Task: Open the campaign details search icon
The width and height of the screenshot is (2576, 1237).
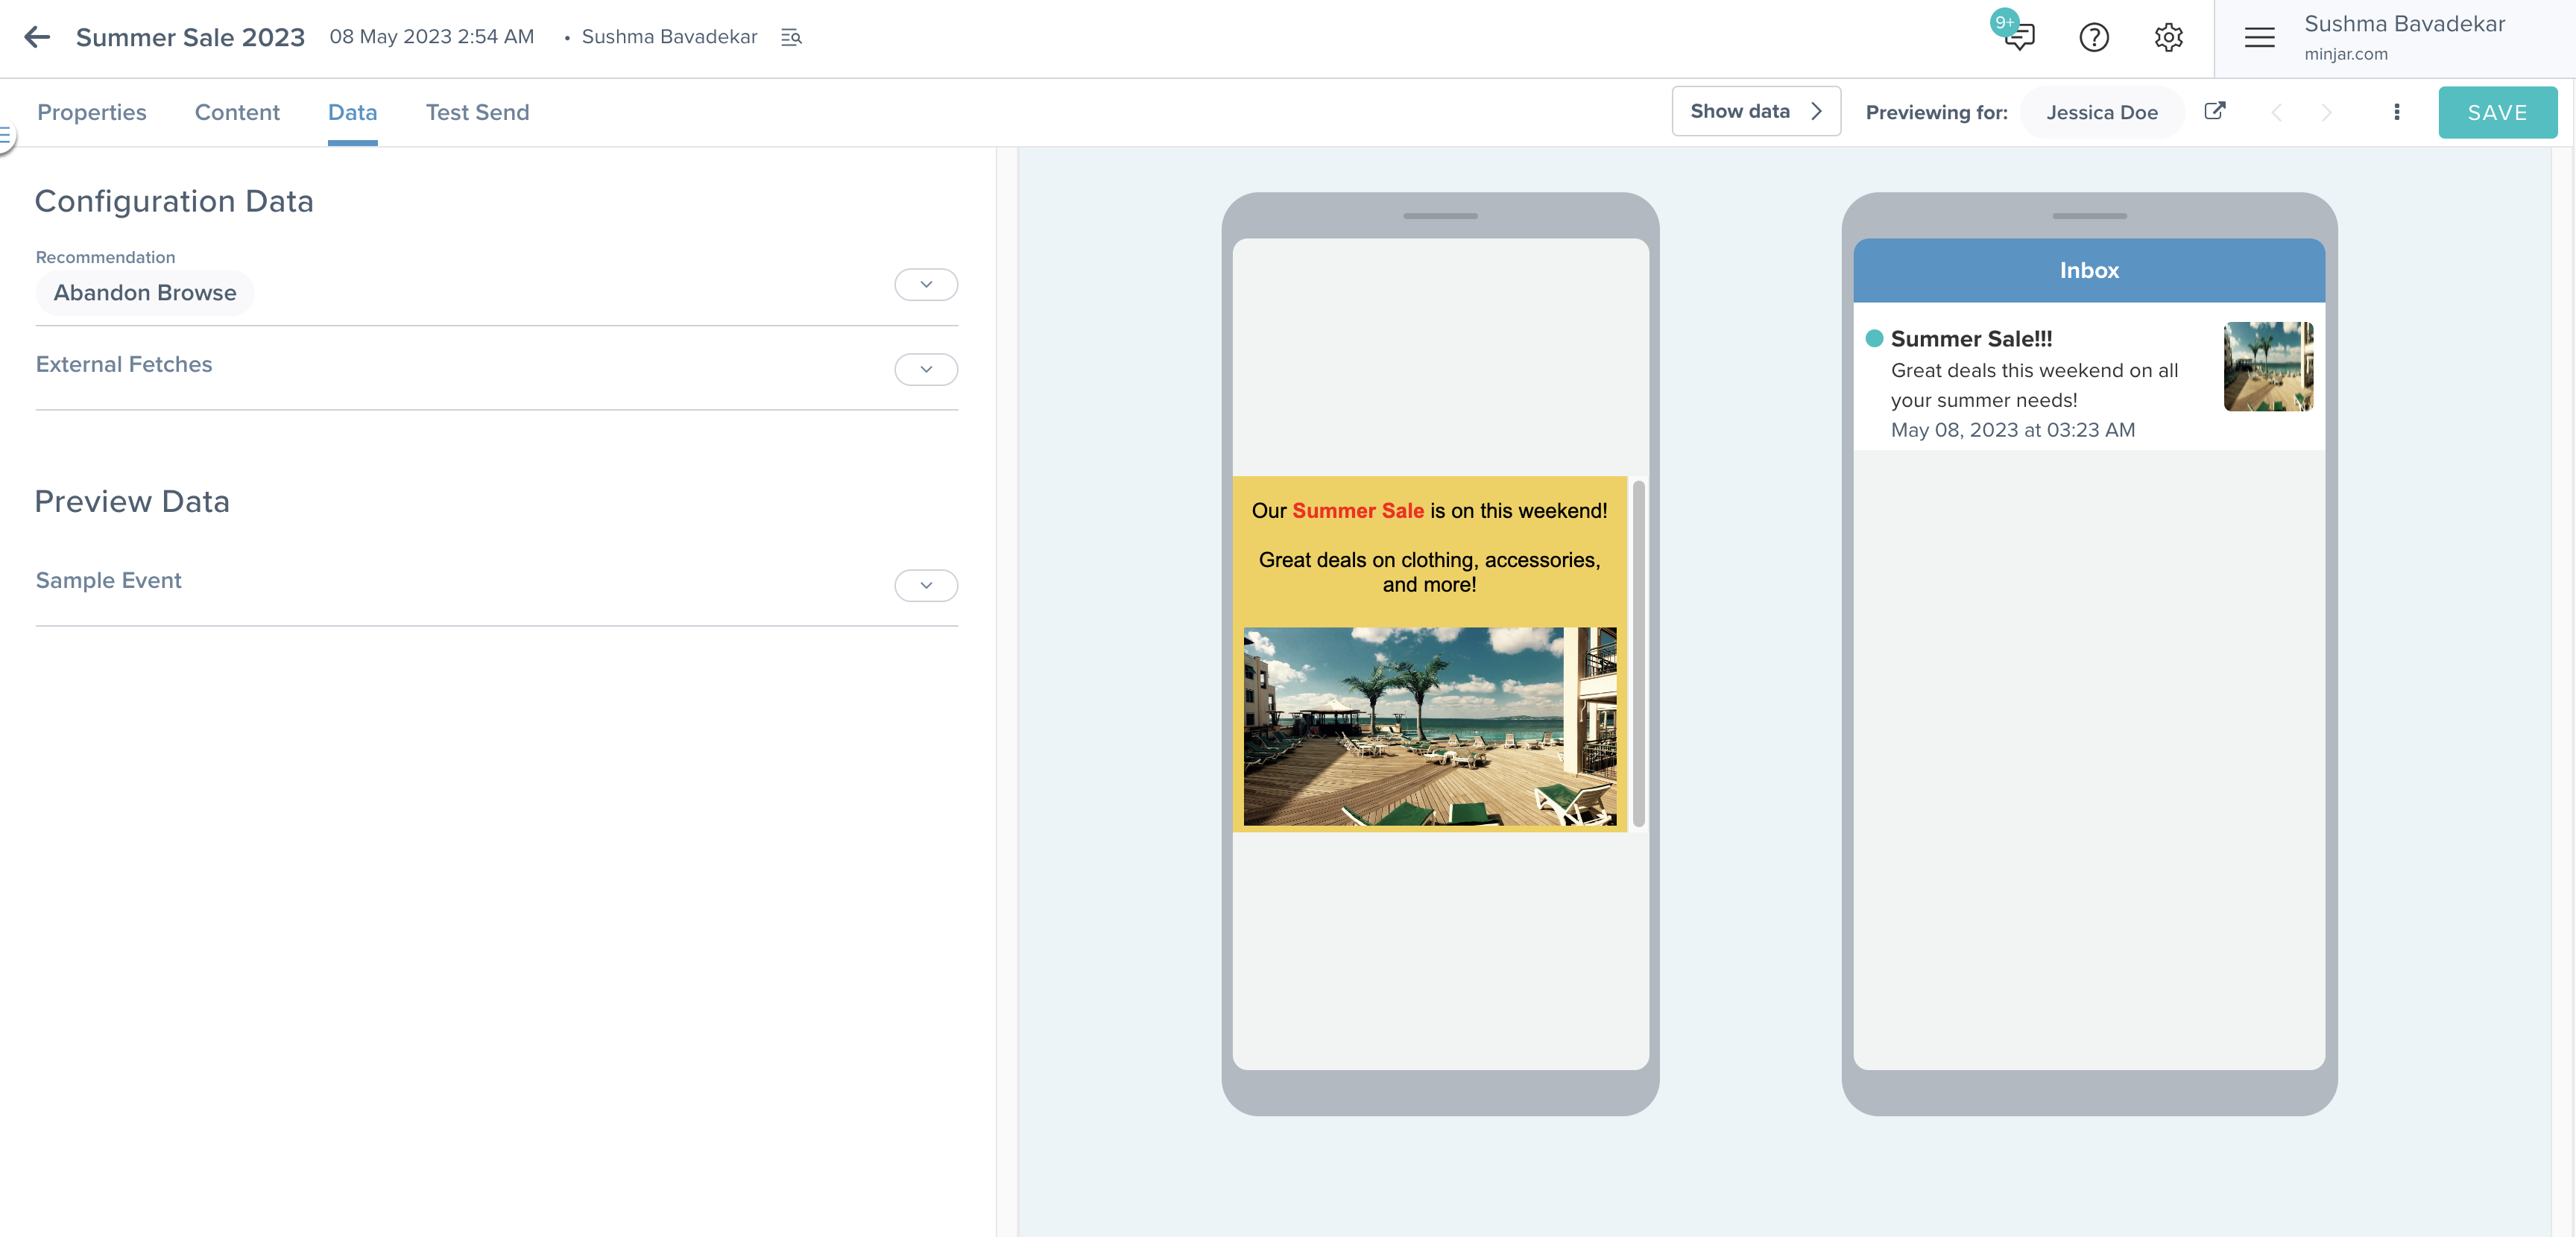Action: 791,37
